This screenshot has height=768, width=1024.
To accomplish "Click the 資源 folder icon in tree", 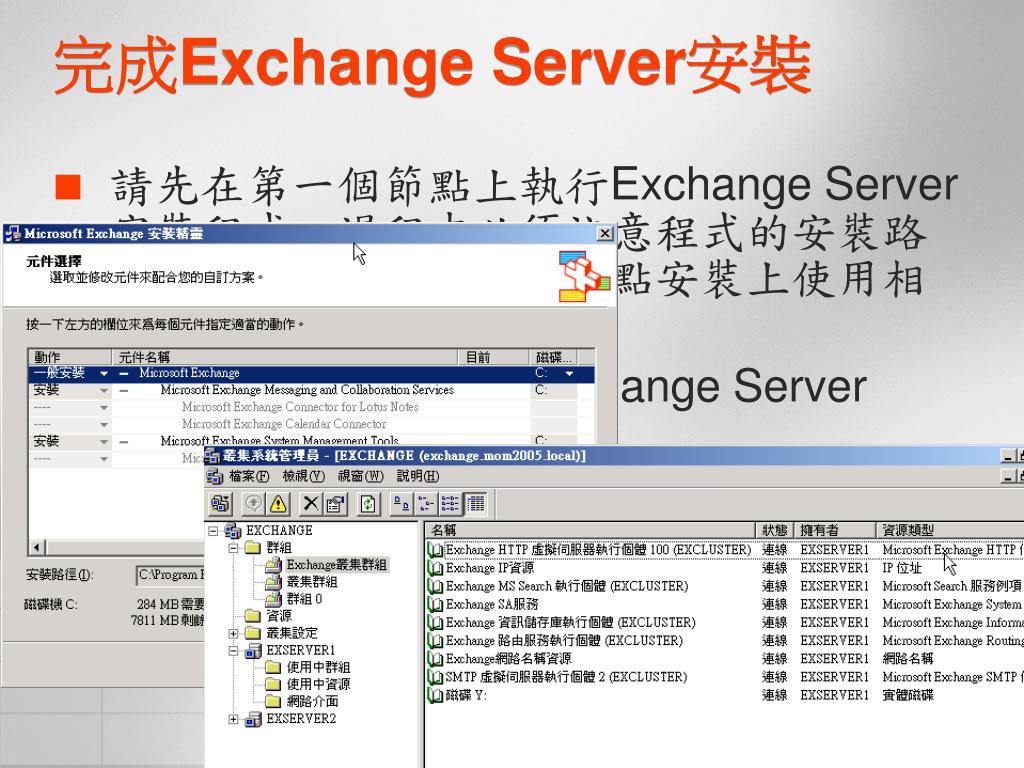I will [x=253, y=616].
